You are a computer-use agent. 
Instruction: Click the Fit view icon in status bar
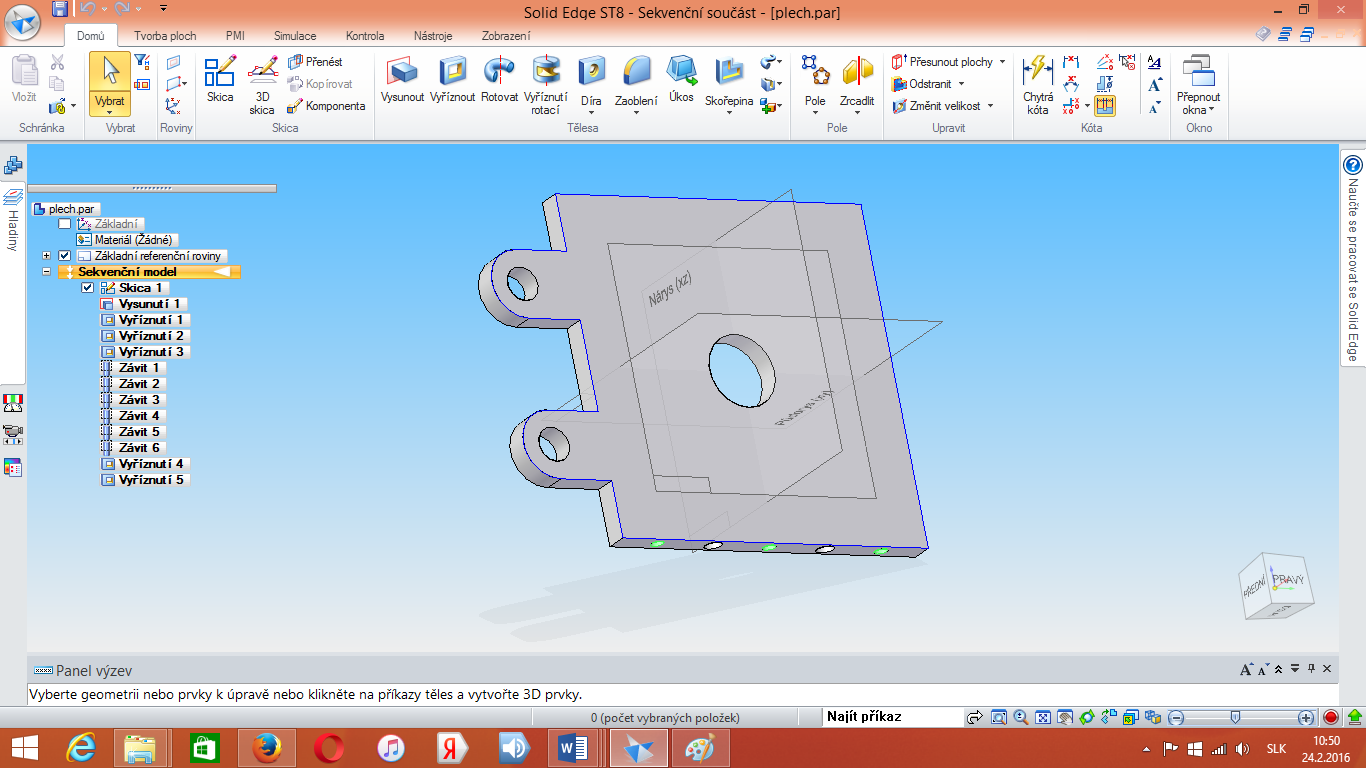[1043, 718]
